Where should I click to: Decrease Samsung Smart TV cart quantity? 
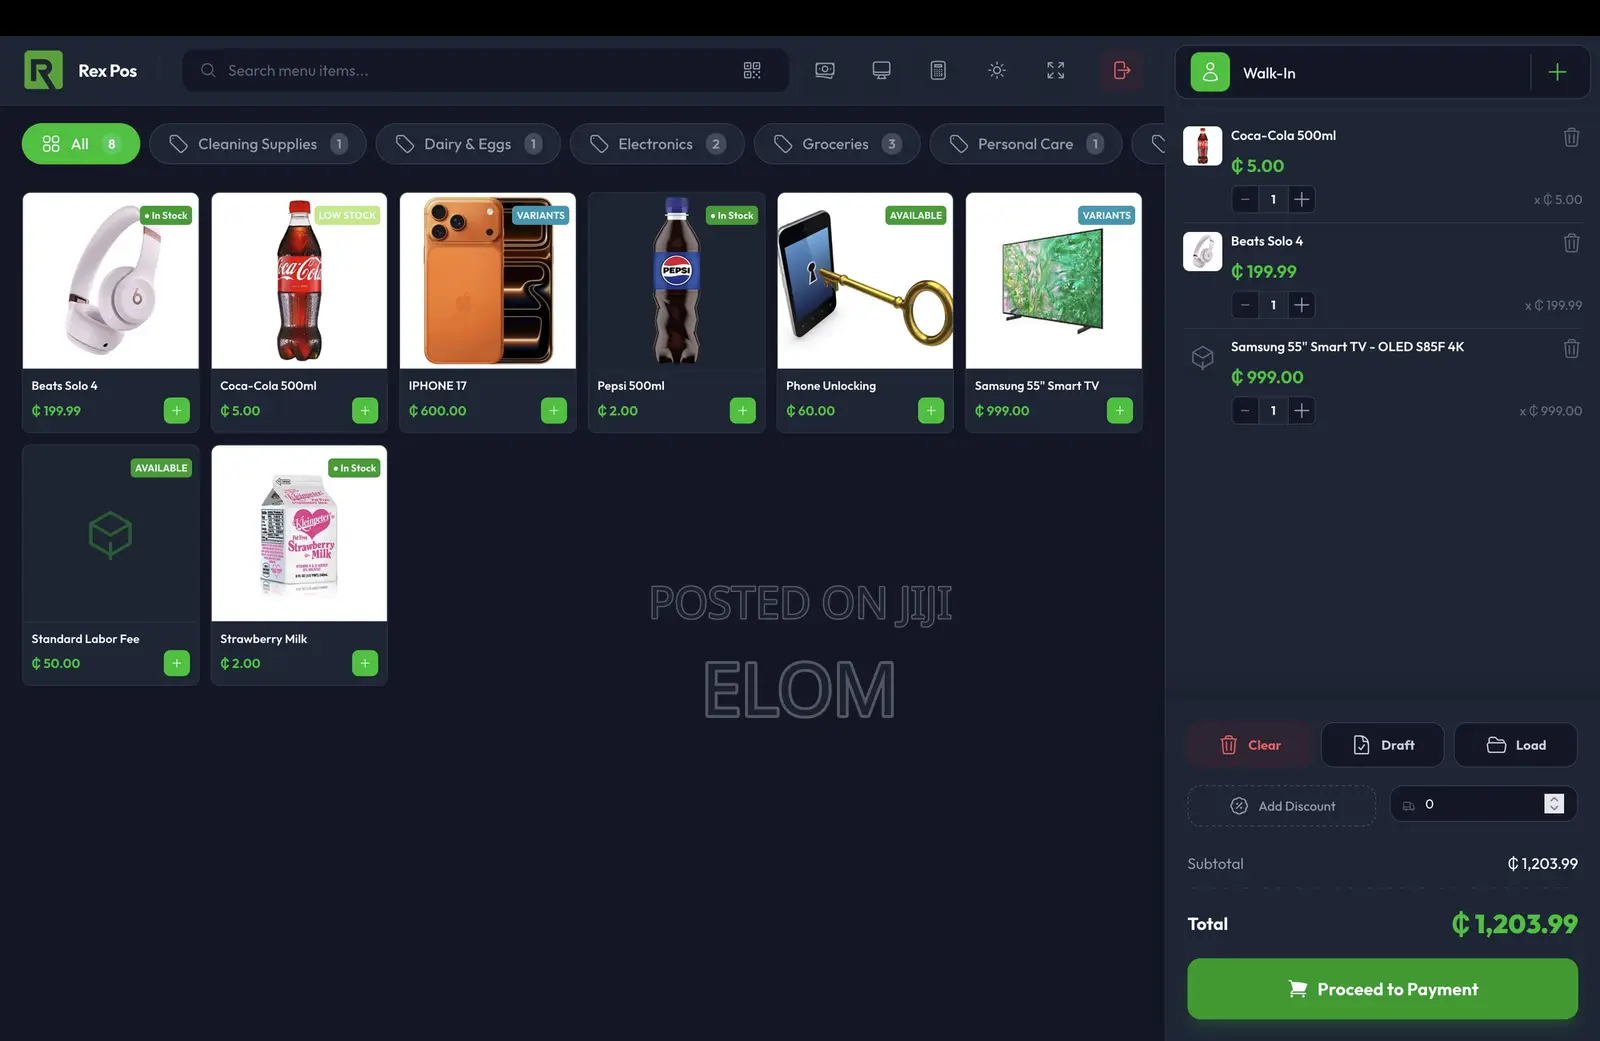coord(1245,411)
